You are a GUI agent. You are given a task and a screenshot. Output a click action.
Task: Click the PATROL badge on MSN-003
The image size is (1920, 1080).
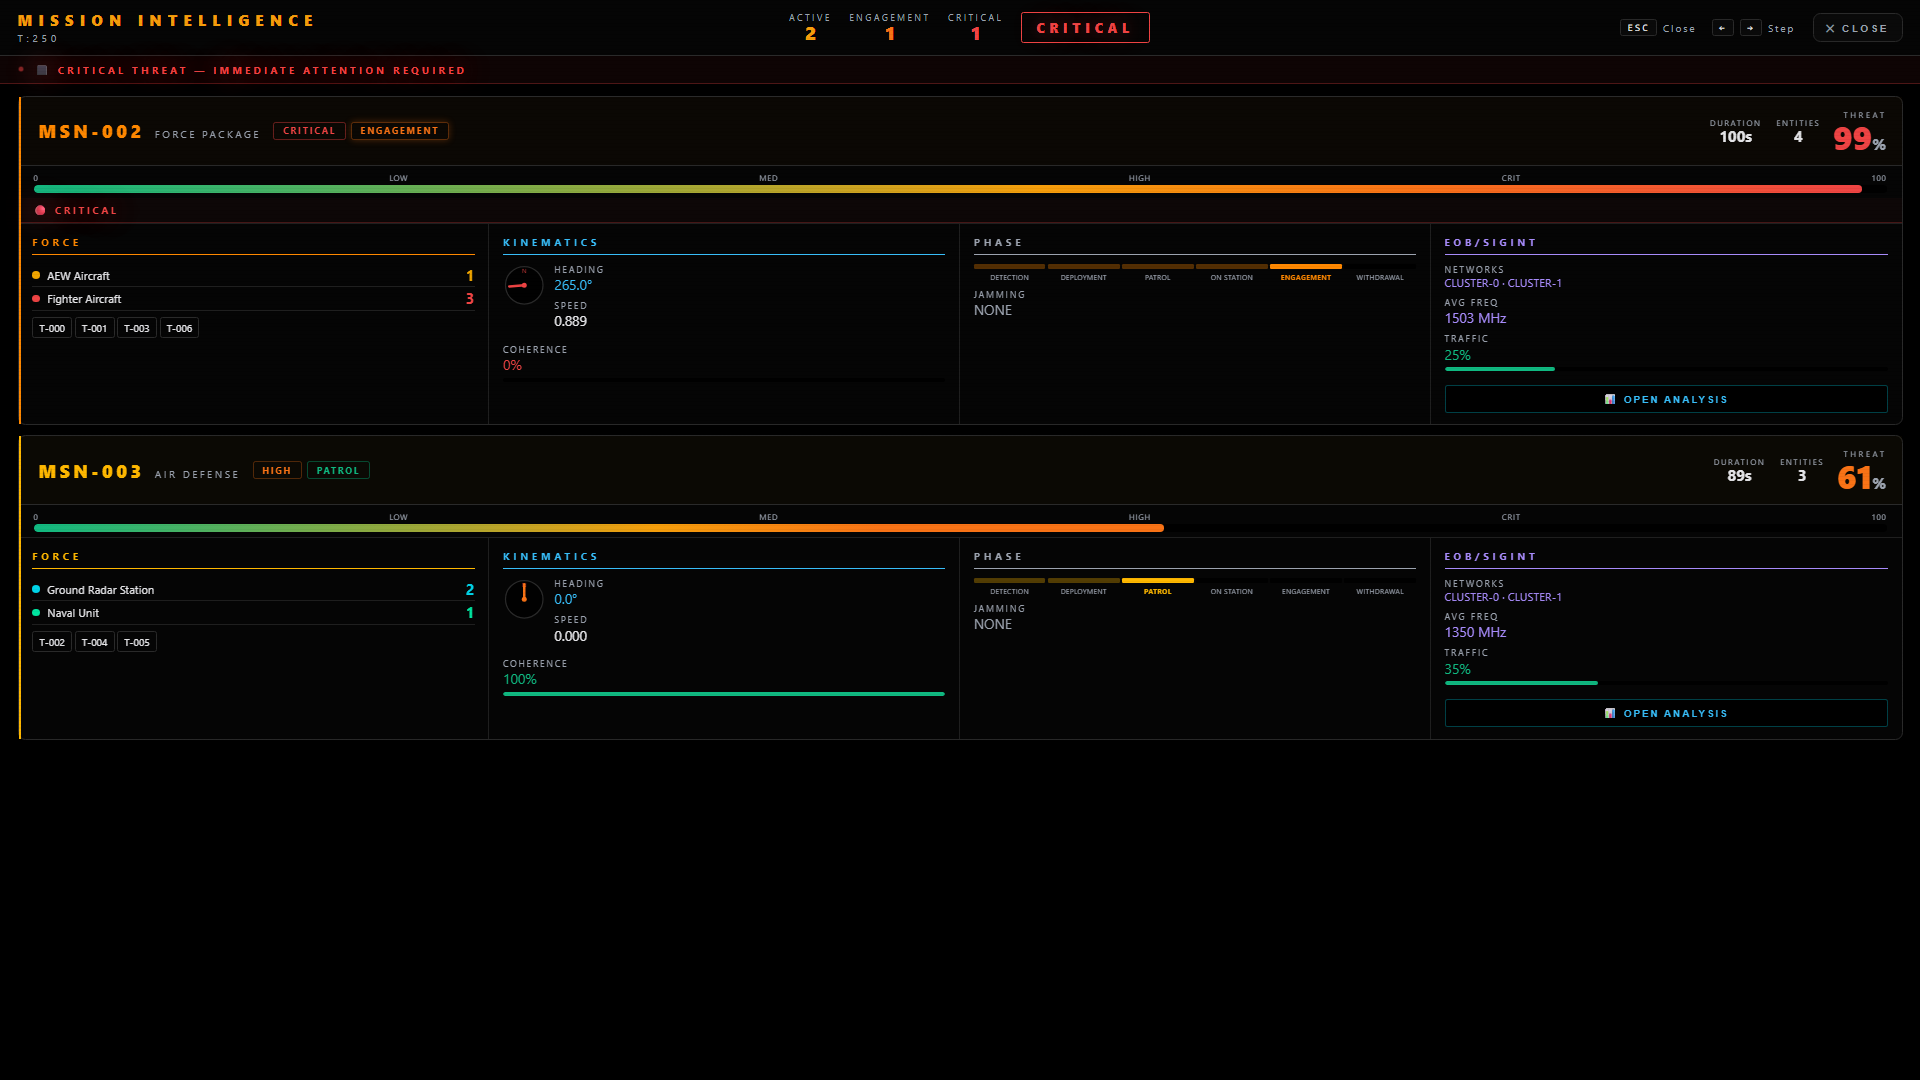(338, 470)
